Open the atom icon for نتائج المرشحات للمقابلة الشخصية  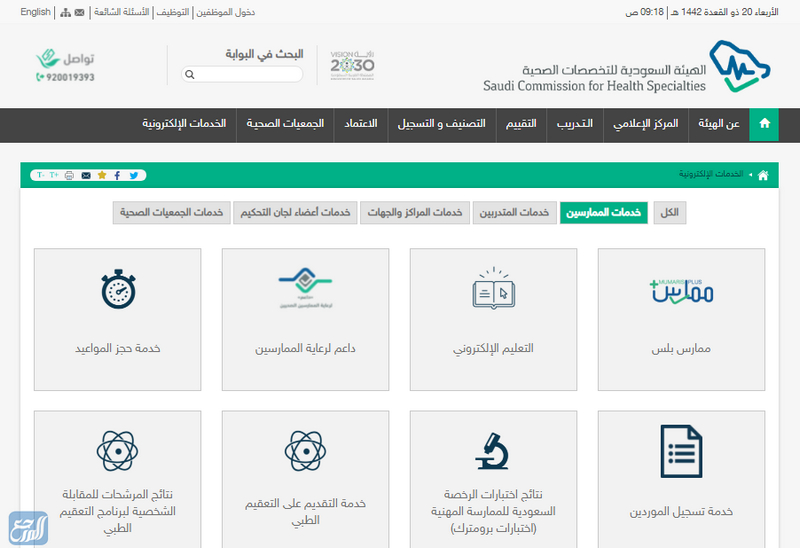[x=117, y=451]
